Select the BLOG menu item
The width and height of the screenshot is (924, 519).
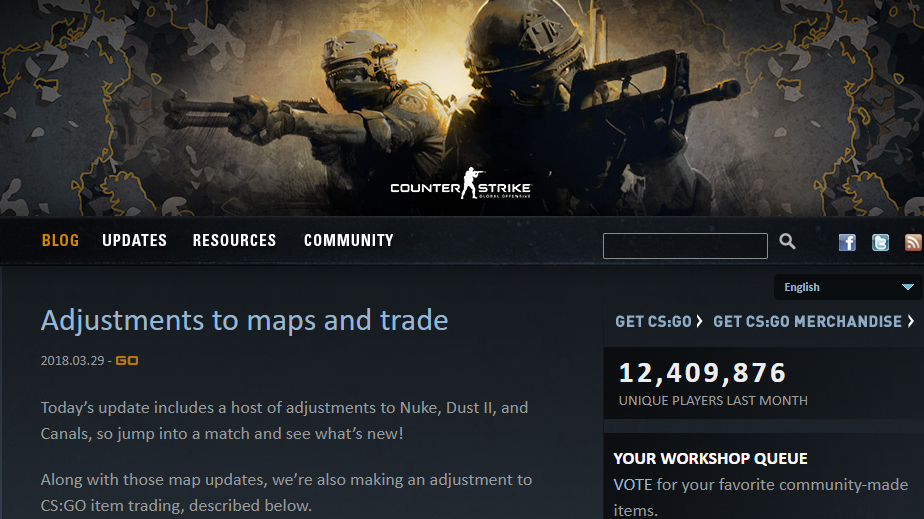60,240
